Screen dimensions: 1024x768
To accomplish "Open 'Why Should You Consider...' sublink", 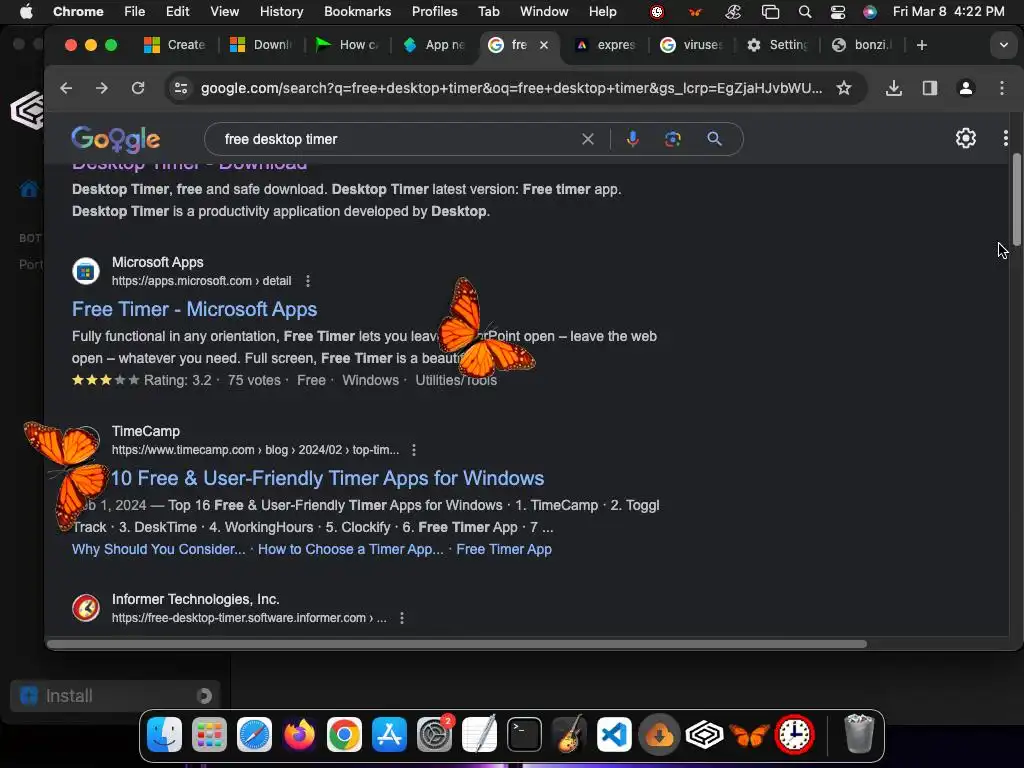I will pos(159,549).
